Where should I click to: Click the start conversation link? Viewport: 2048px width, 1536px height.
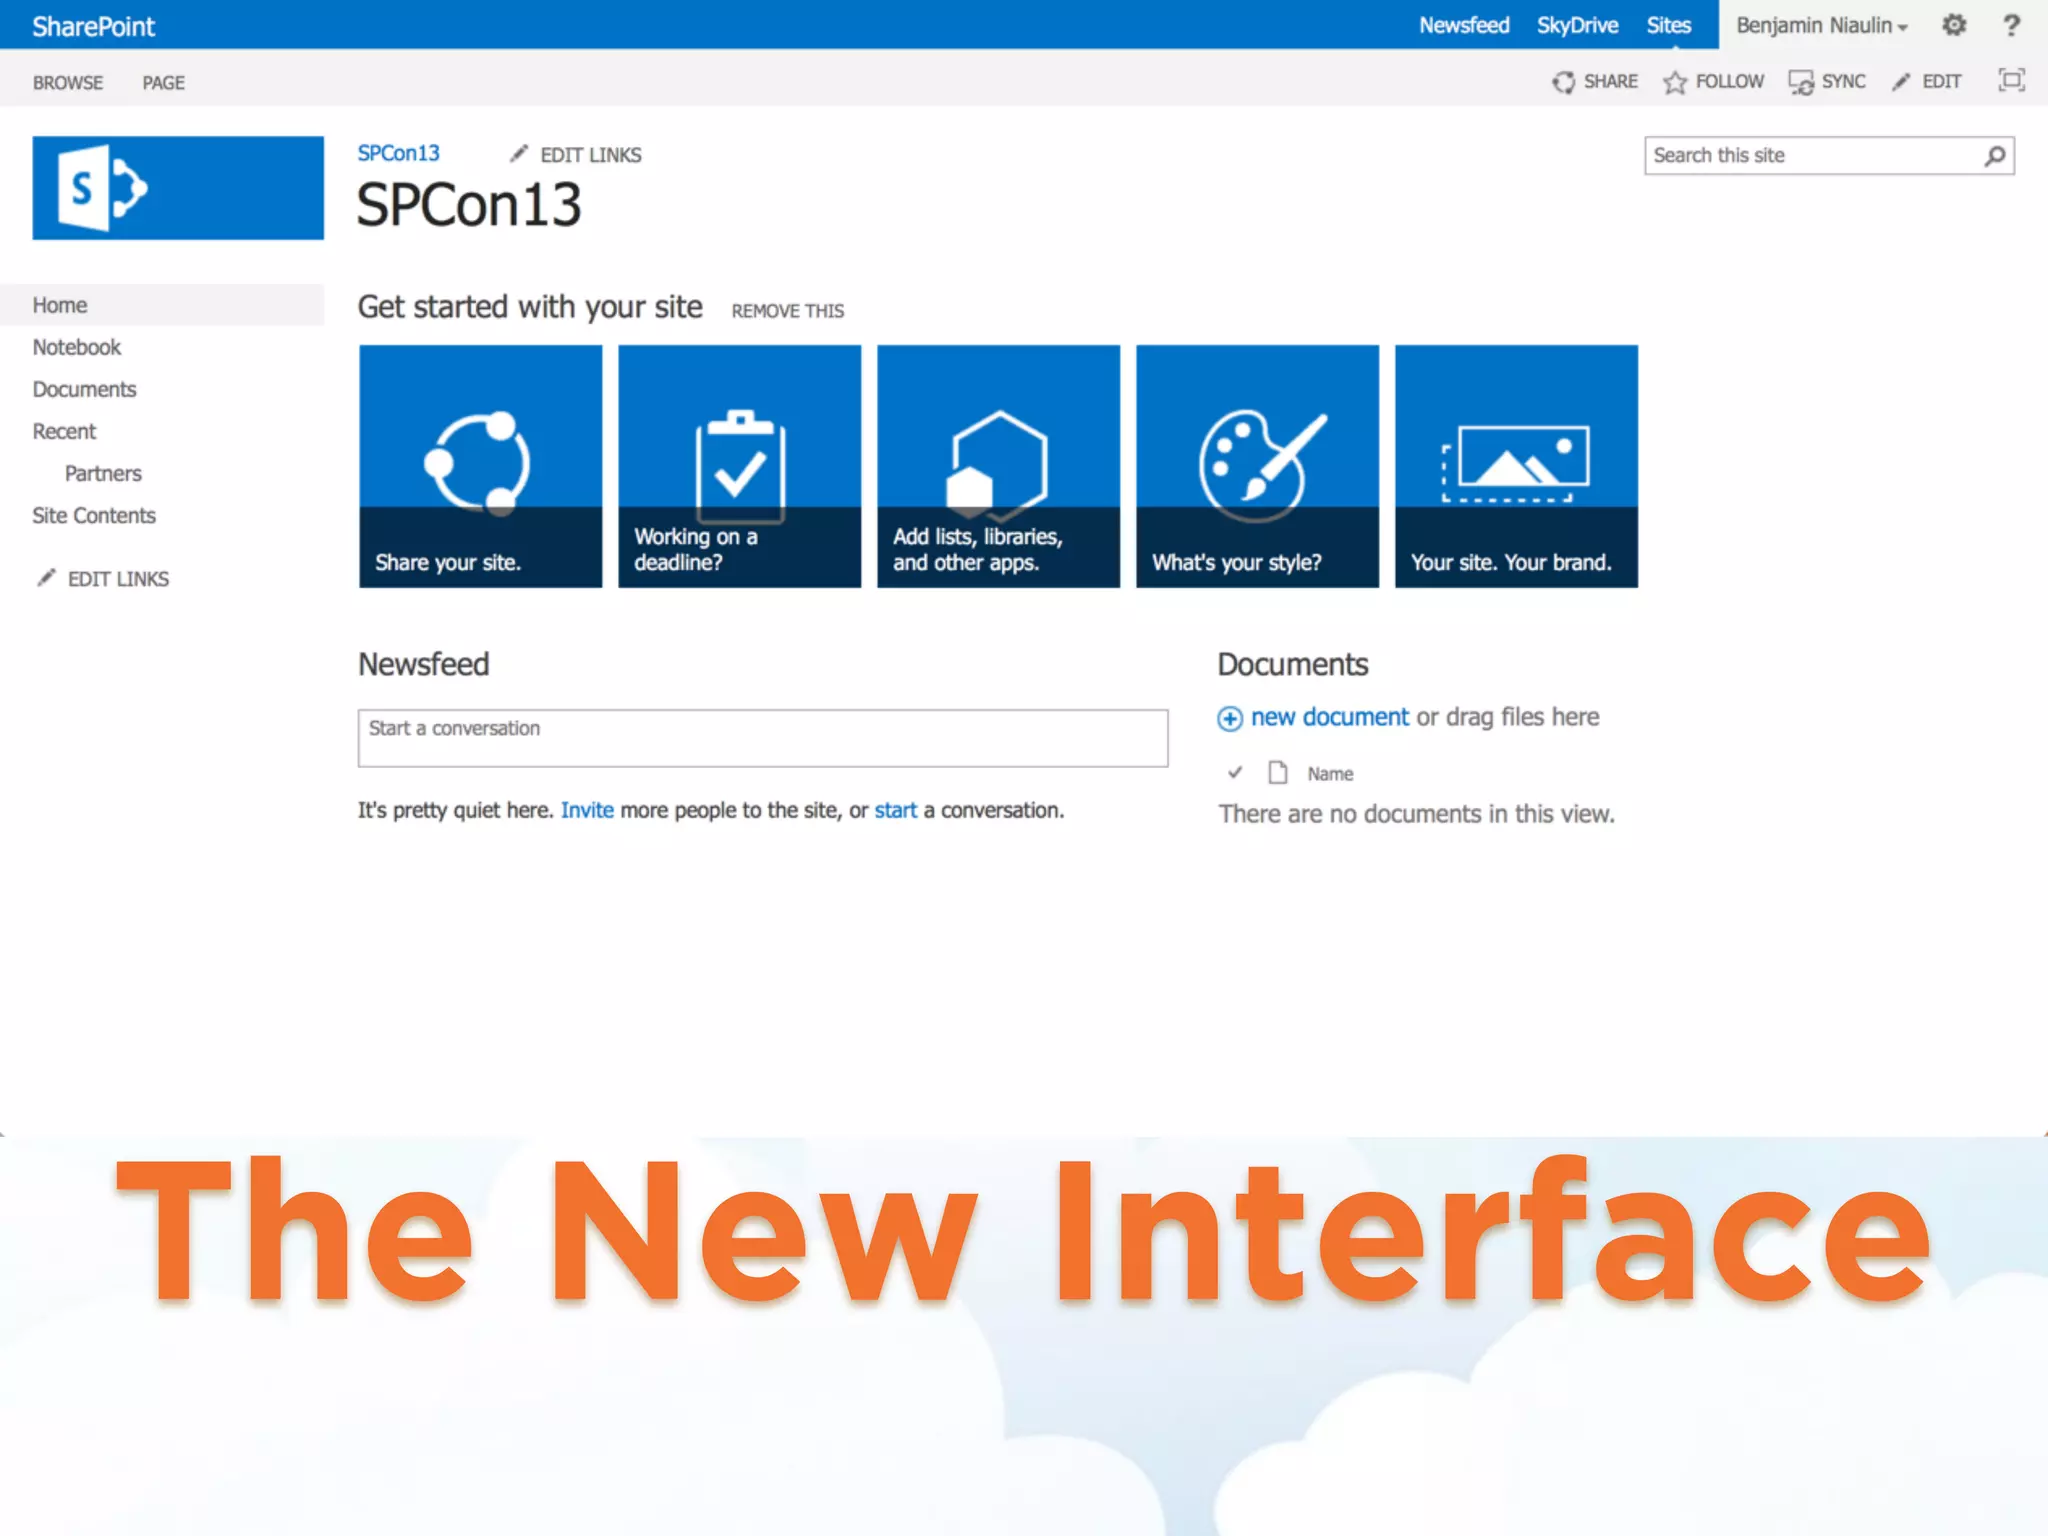[x=895, y=810]
